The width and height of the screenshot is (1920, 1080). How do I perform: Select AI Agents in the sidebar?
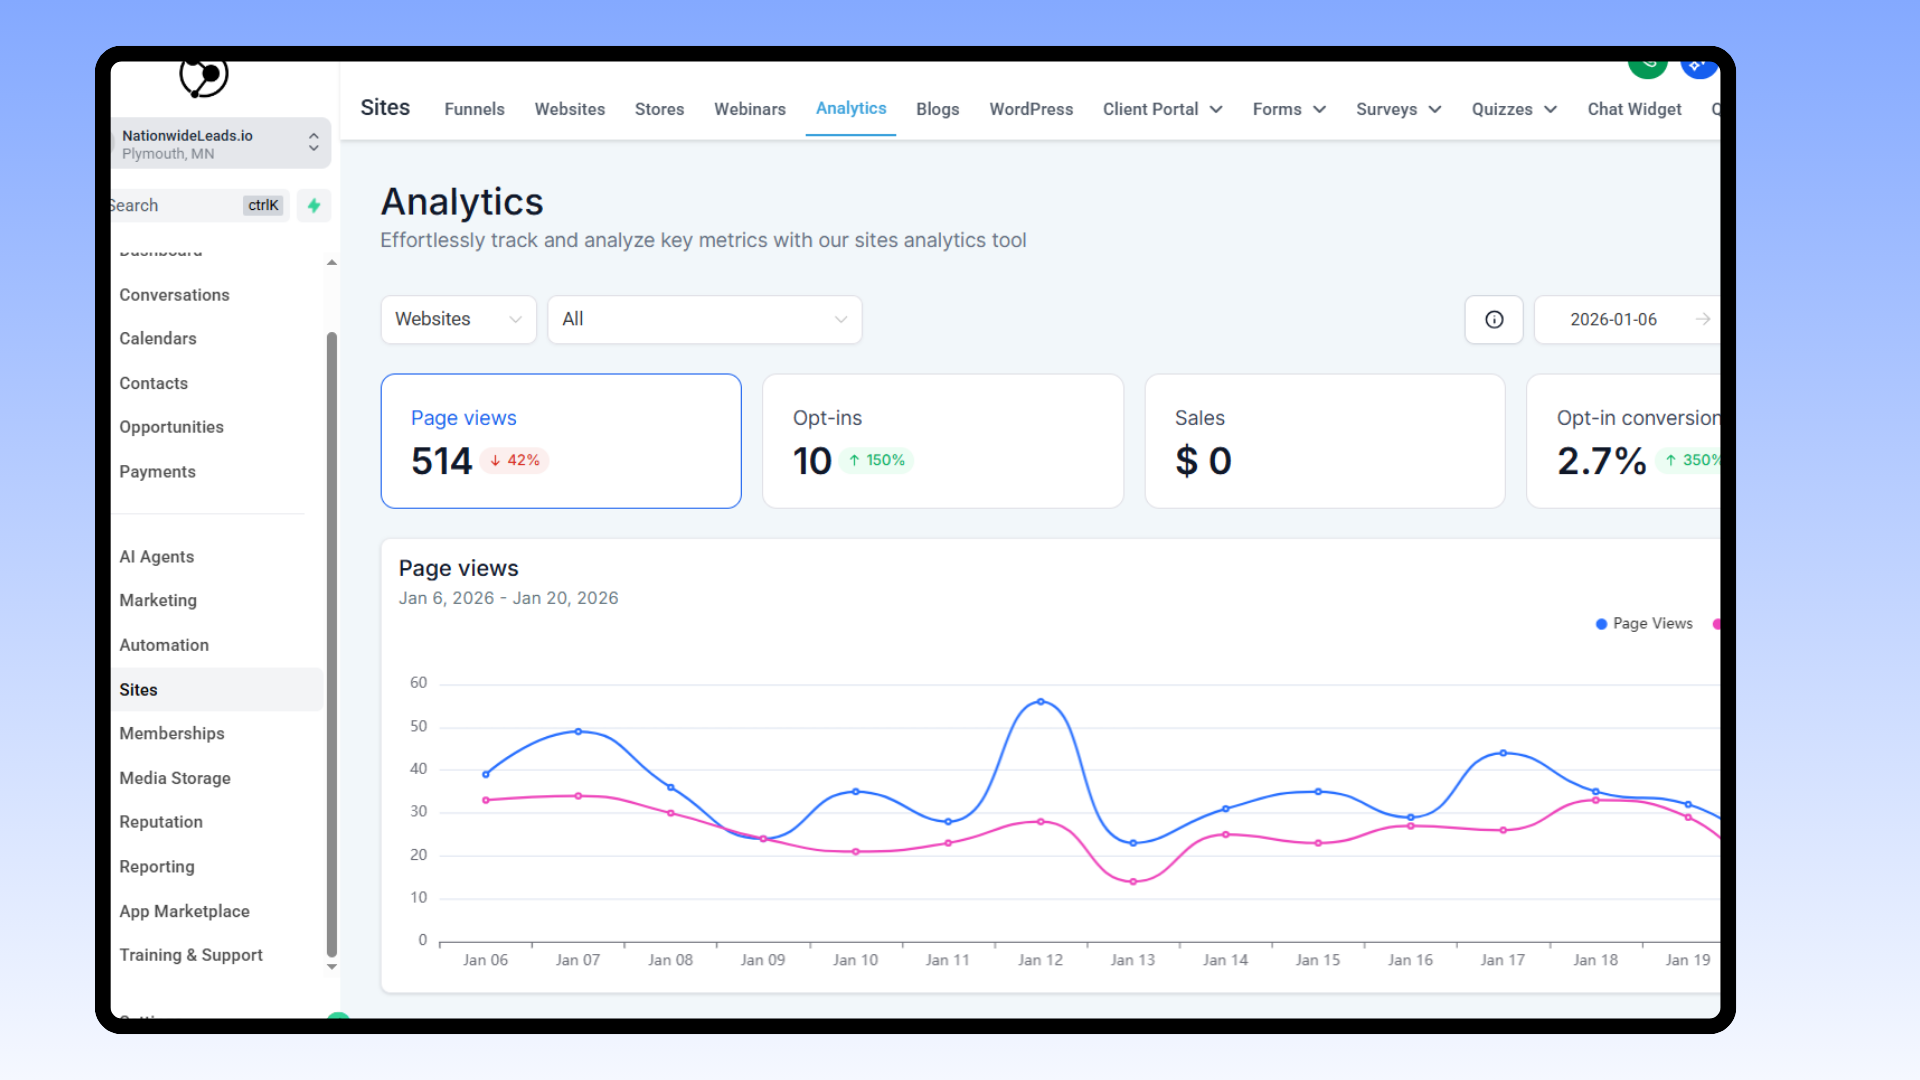click(x=156, y=556)
